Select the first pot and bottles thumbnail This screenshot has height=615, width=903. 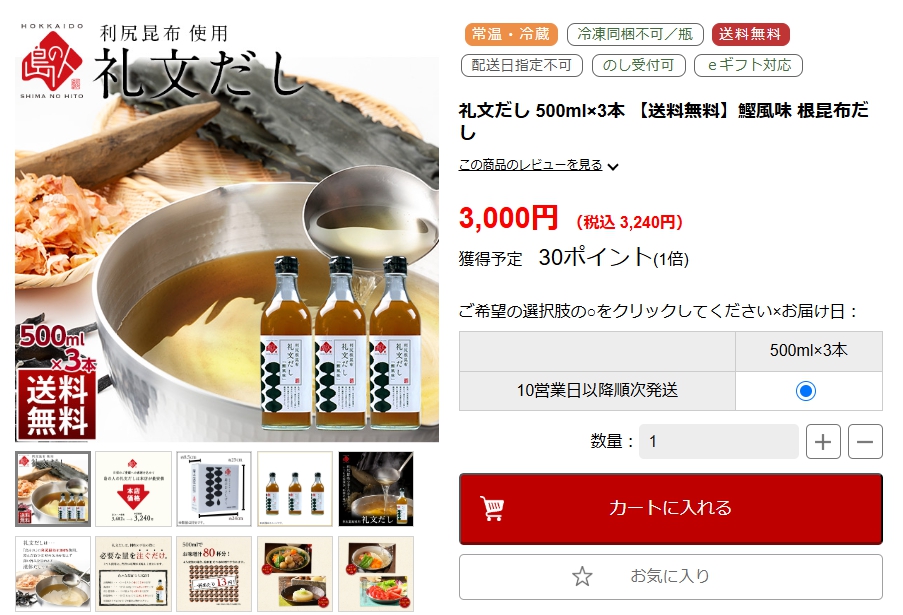coord(53,489)
